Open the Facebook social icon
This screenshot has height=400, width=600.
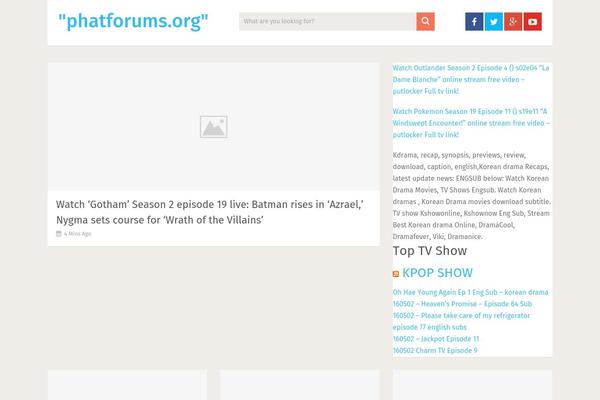tap(474, 21)
